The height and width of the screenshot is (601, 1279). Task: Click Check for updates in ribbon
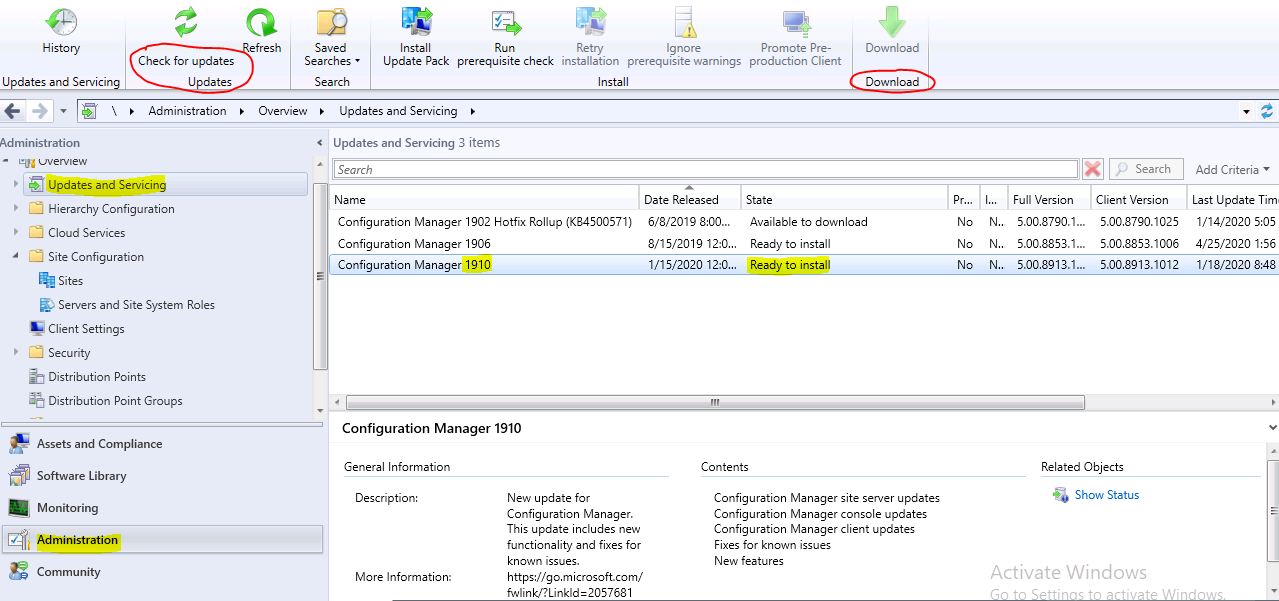(186, 38)
